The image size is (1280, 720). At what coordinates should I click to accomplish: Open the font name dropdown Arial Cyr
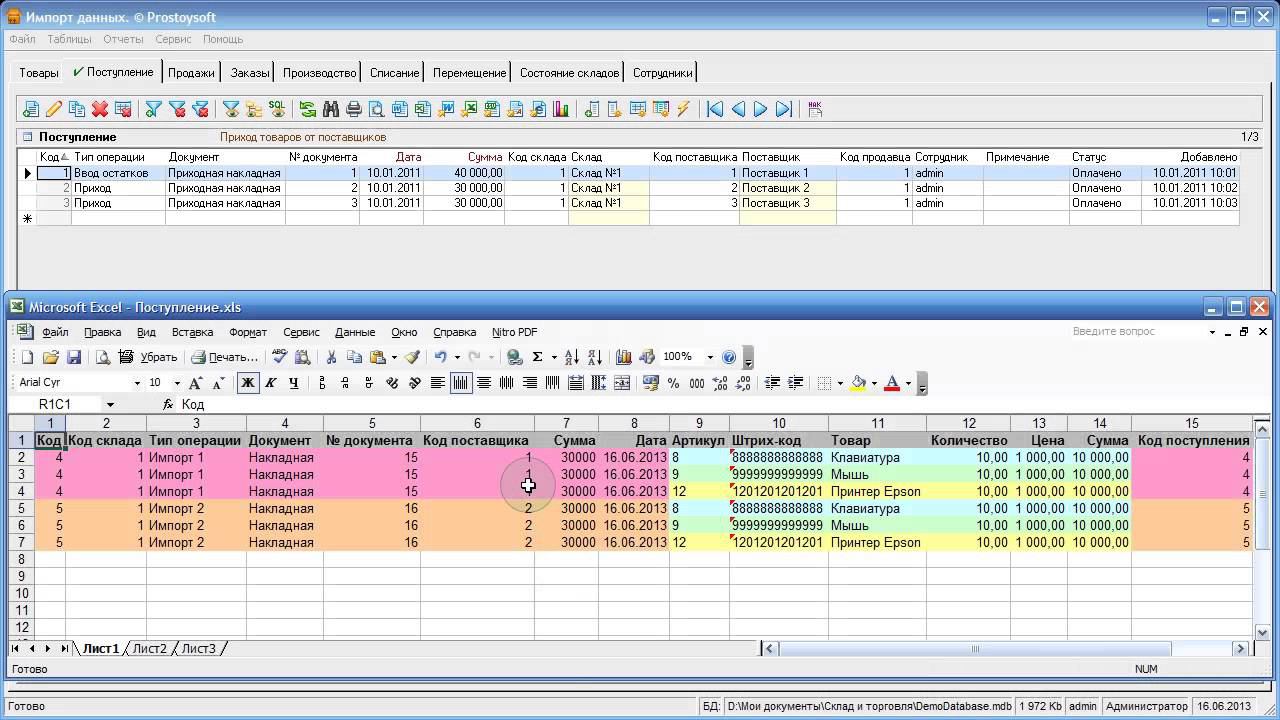[x=137, y=383]
